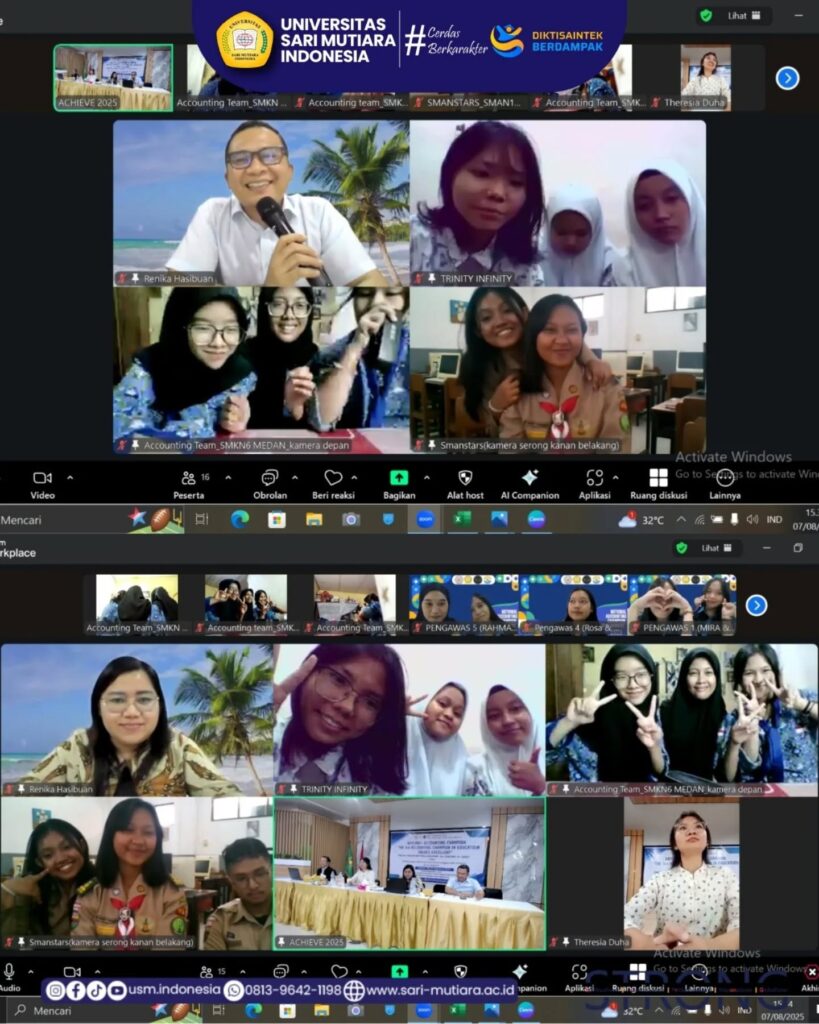Click AI Companion sparkle icon, lower Zoom window
The width and height of the screenshot is (819, 1024).
pyautogui.click(x=521, y=971)
